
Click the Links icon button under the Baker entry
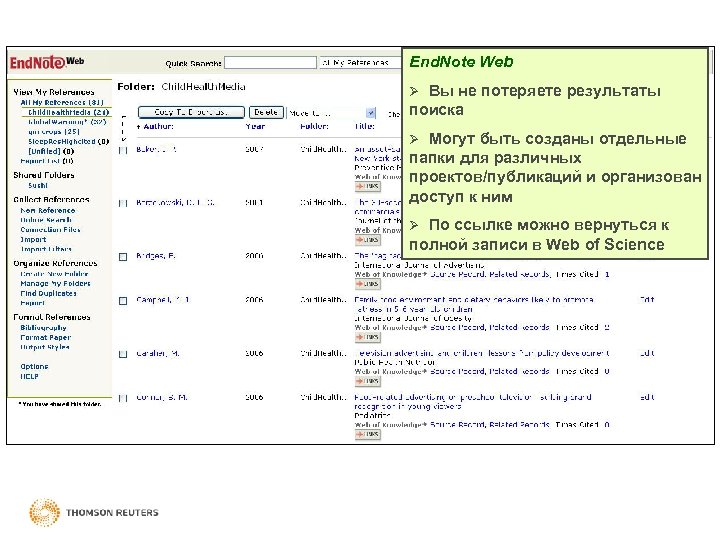coord(368,186)
